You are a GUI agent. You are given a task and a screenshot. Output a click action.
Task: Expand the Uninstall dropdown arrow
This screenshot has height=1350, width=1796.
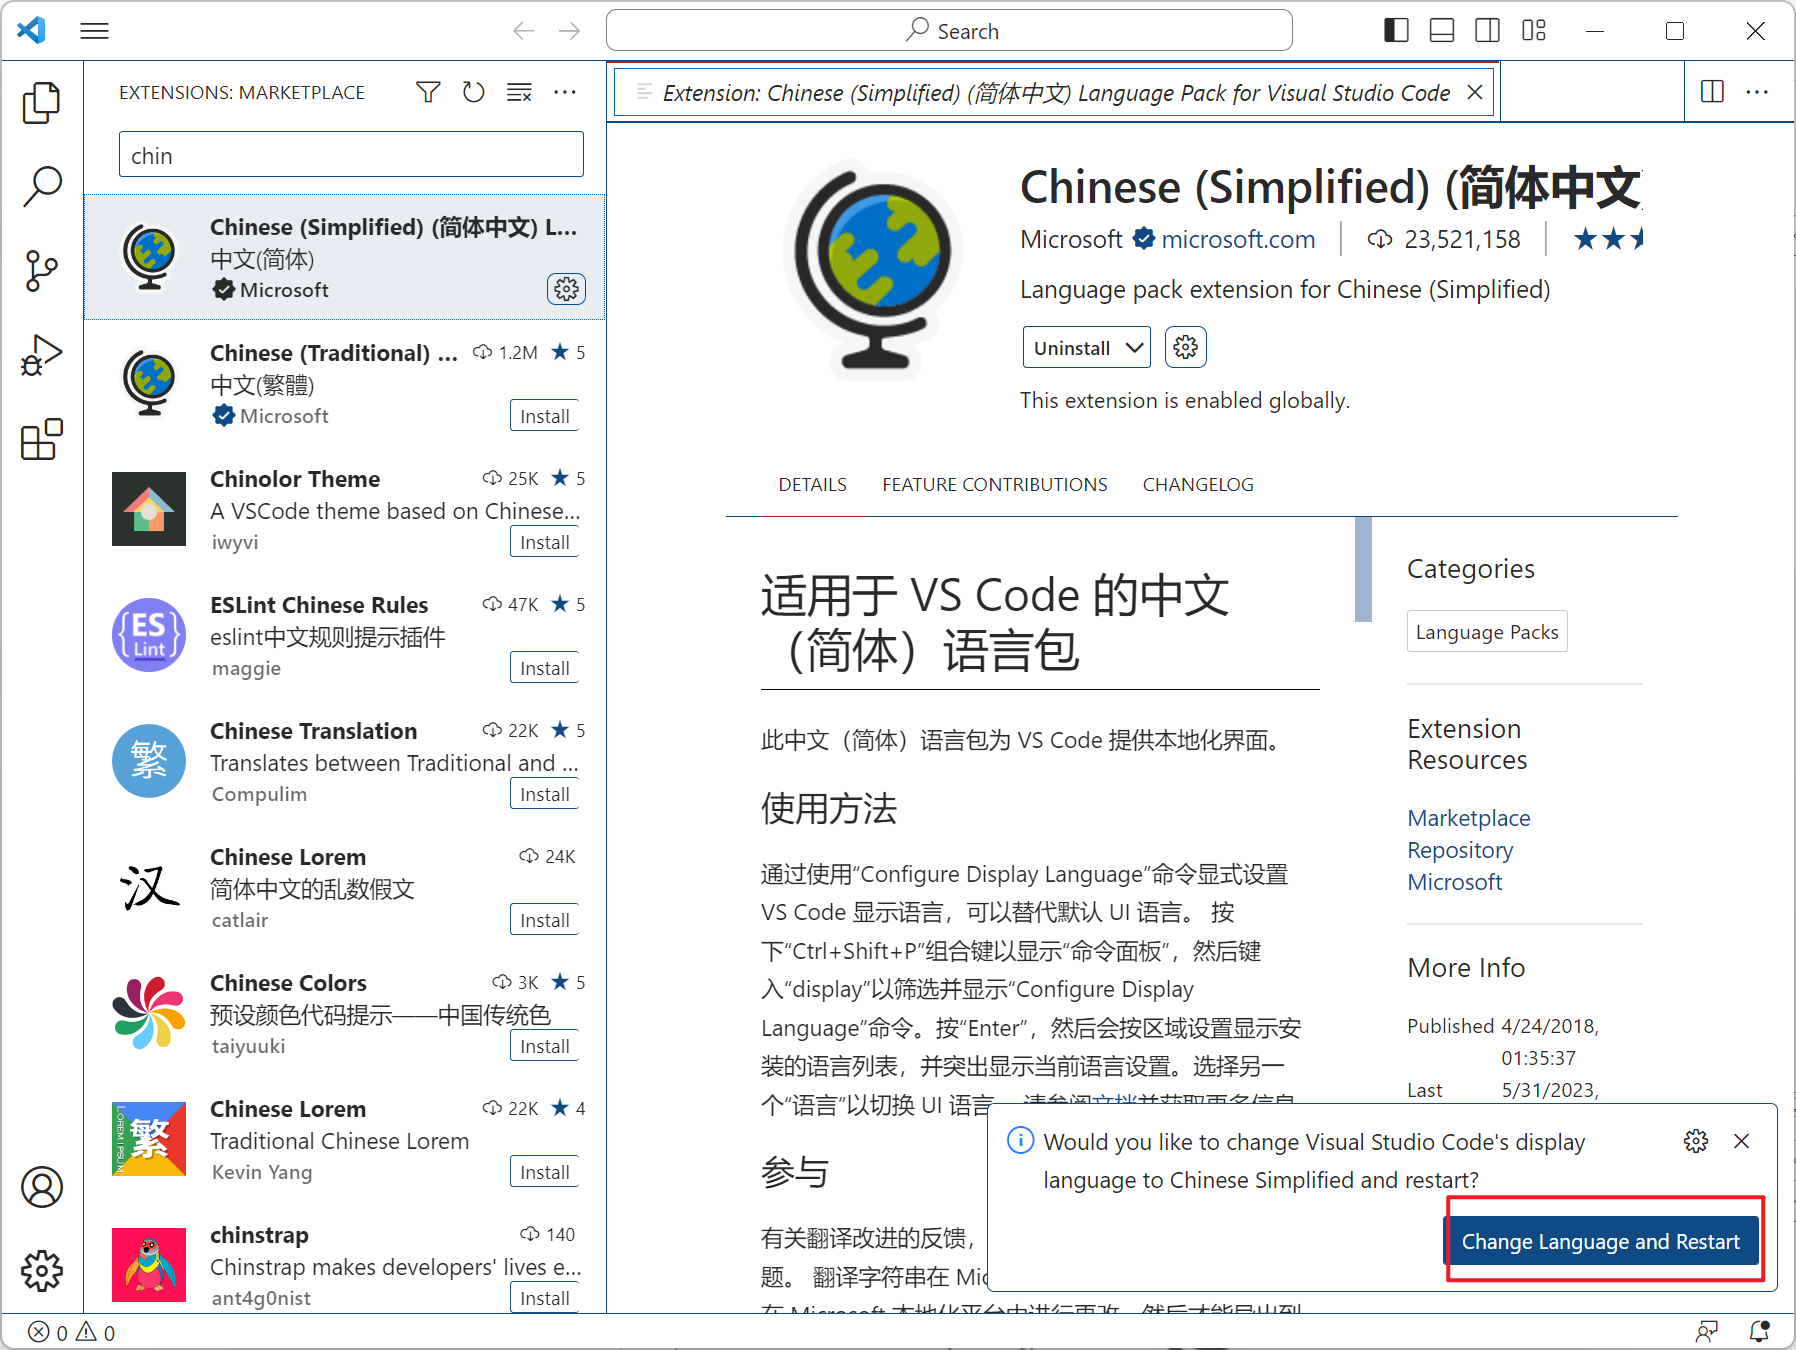coord(1134,347)
